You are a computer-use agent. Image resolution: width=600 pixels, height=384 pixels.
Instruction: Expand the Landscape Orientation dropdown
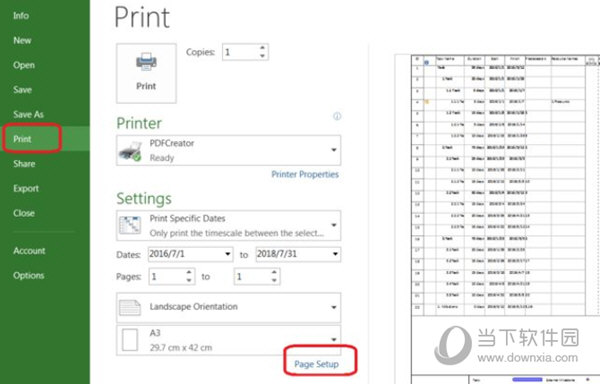pos(334,307)
